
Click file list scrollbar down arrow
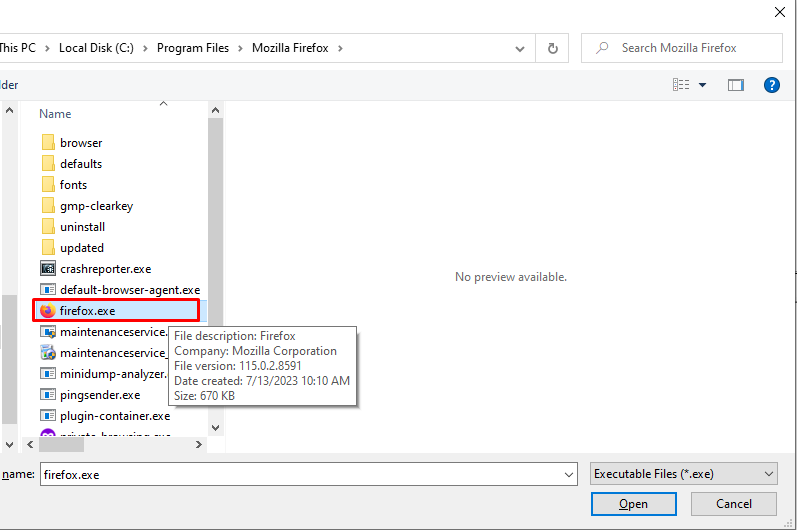tap(216, 428)
